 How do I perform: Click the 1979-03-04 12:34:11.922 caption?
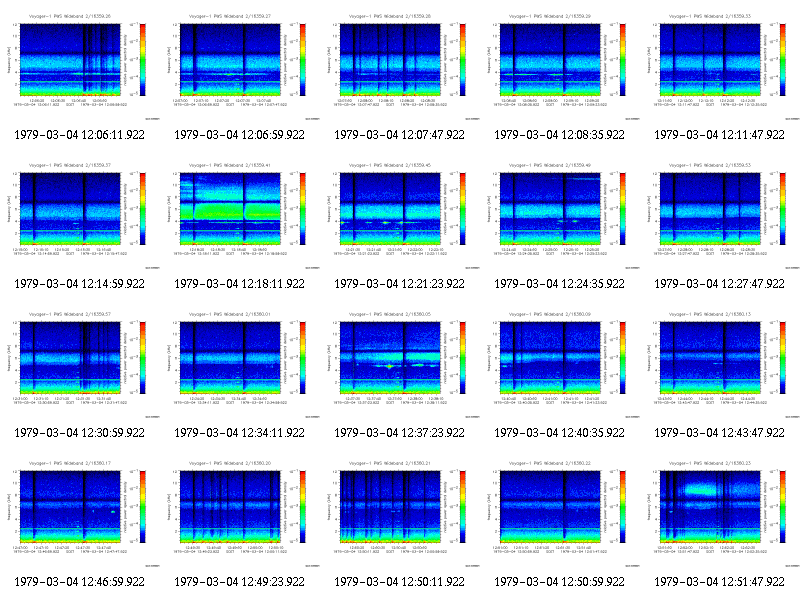click(239, 433)
